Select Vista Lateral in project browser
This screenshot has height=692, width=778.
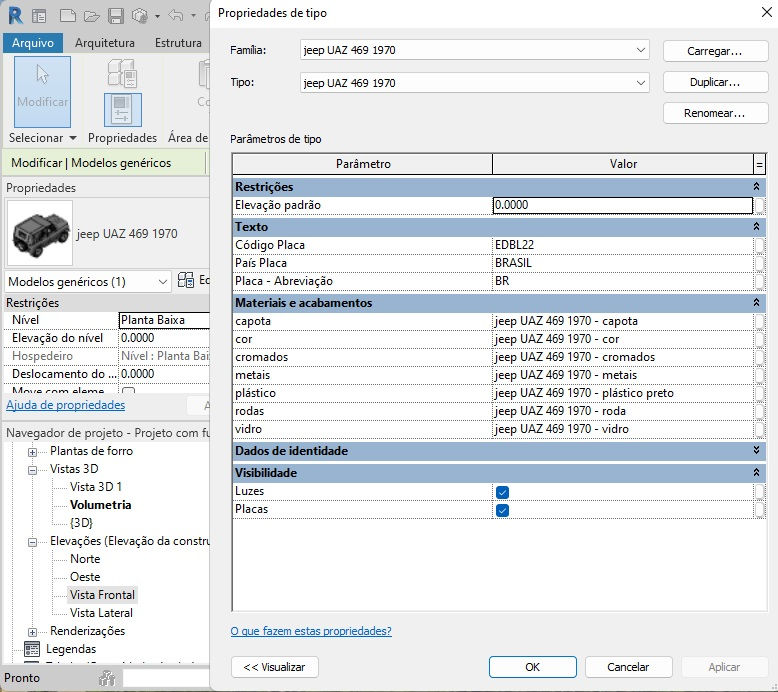[101, 613]
